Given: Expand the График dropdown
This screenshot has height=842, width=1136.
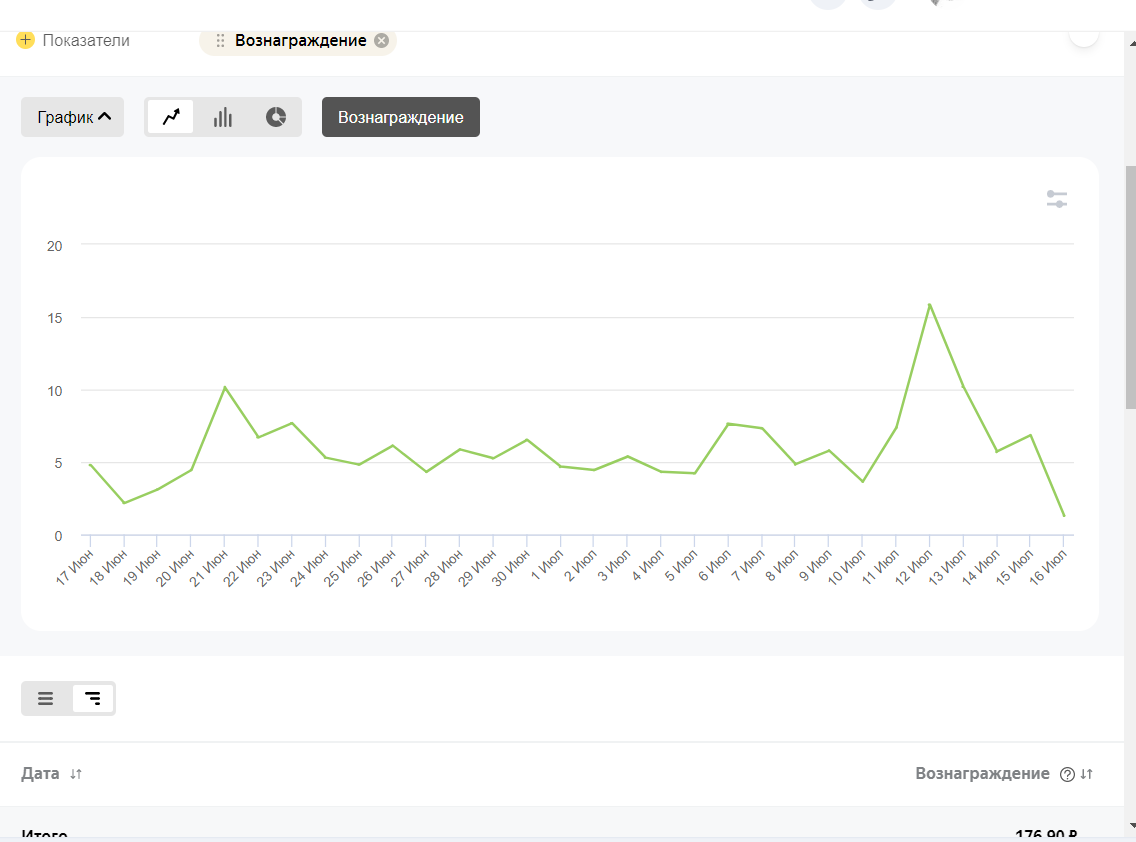Looking at the screenshot, I should point(72,117).
